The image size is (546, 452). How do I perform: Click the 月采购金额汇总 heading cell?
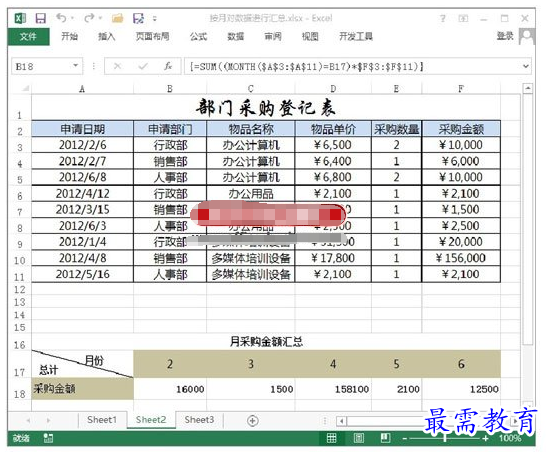click(x=266, y=342)
